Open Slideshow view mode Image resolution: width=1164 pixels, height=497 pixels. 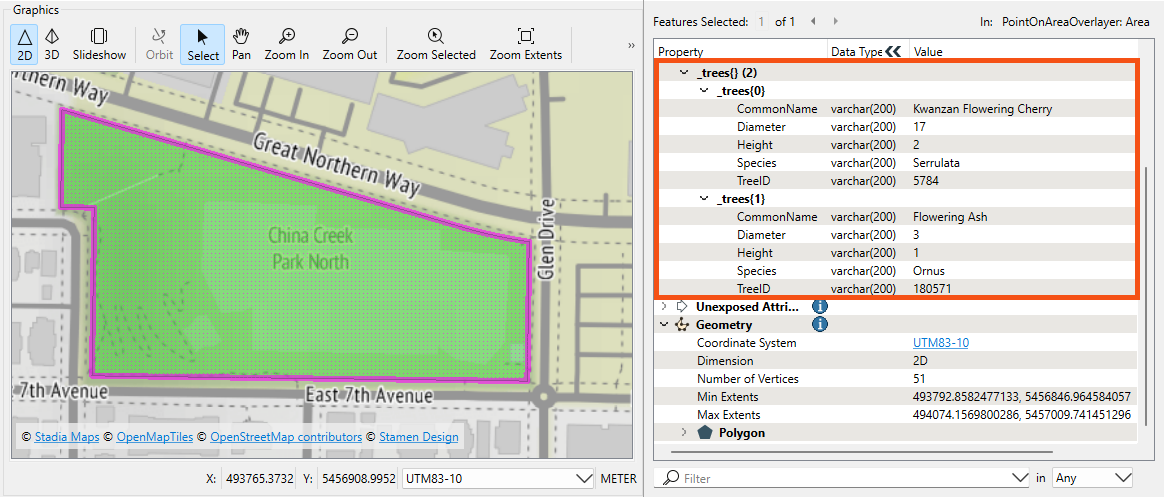click(99, 44)
